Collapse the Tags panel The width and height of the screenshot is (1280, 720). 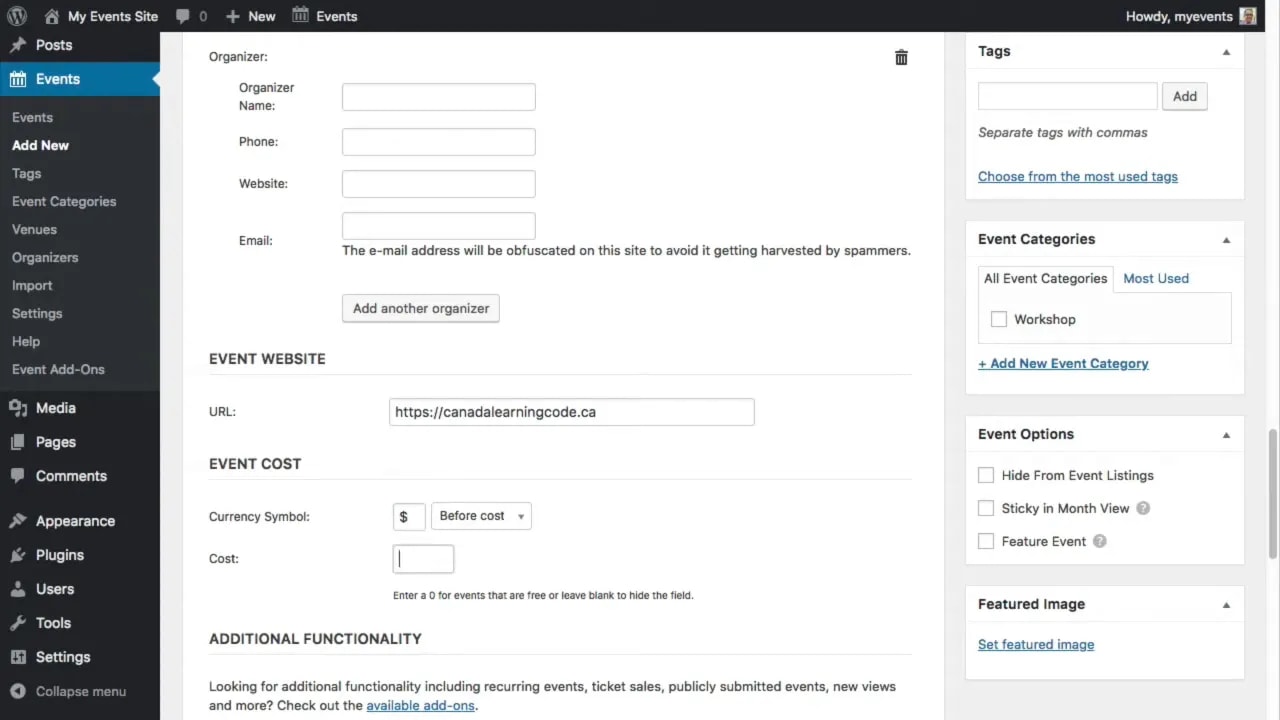pos(1226,51)
